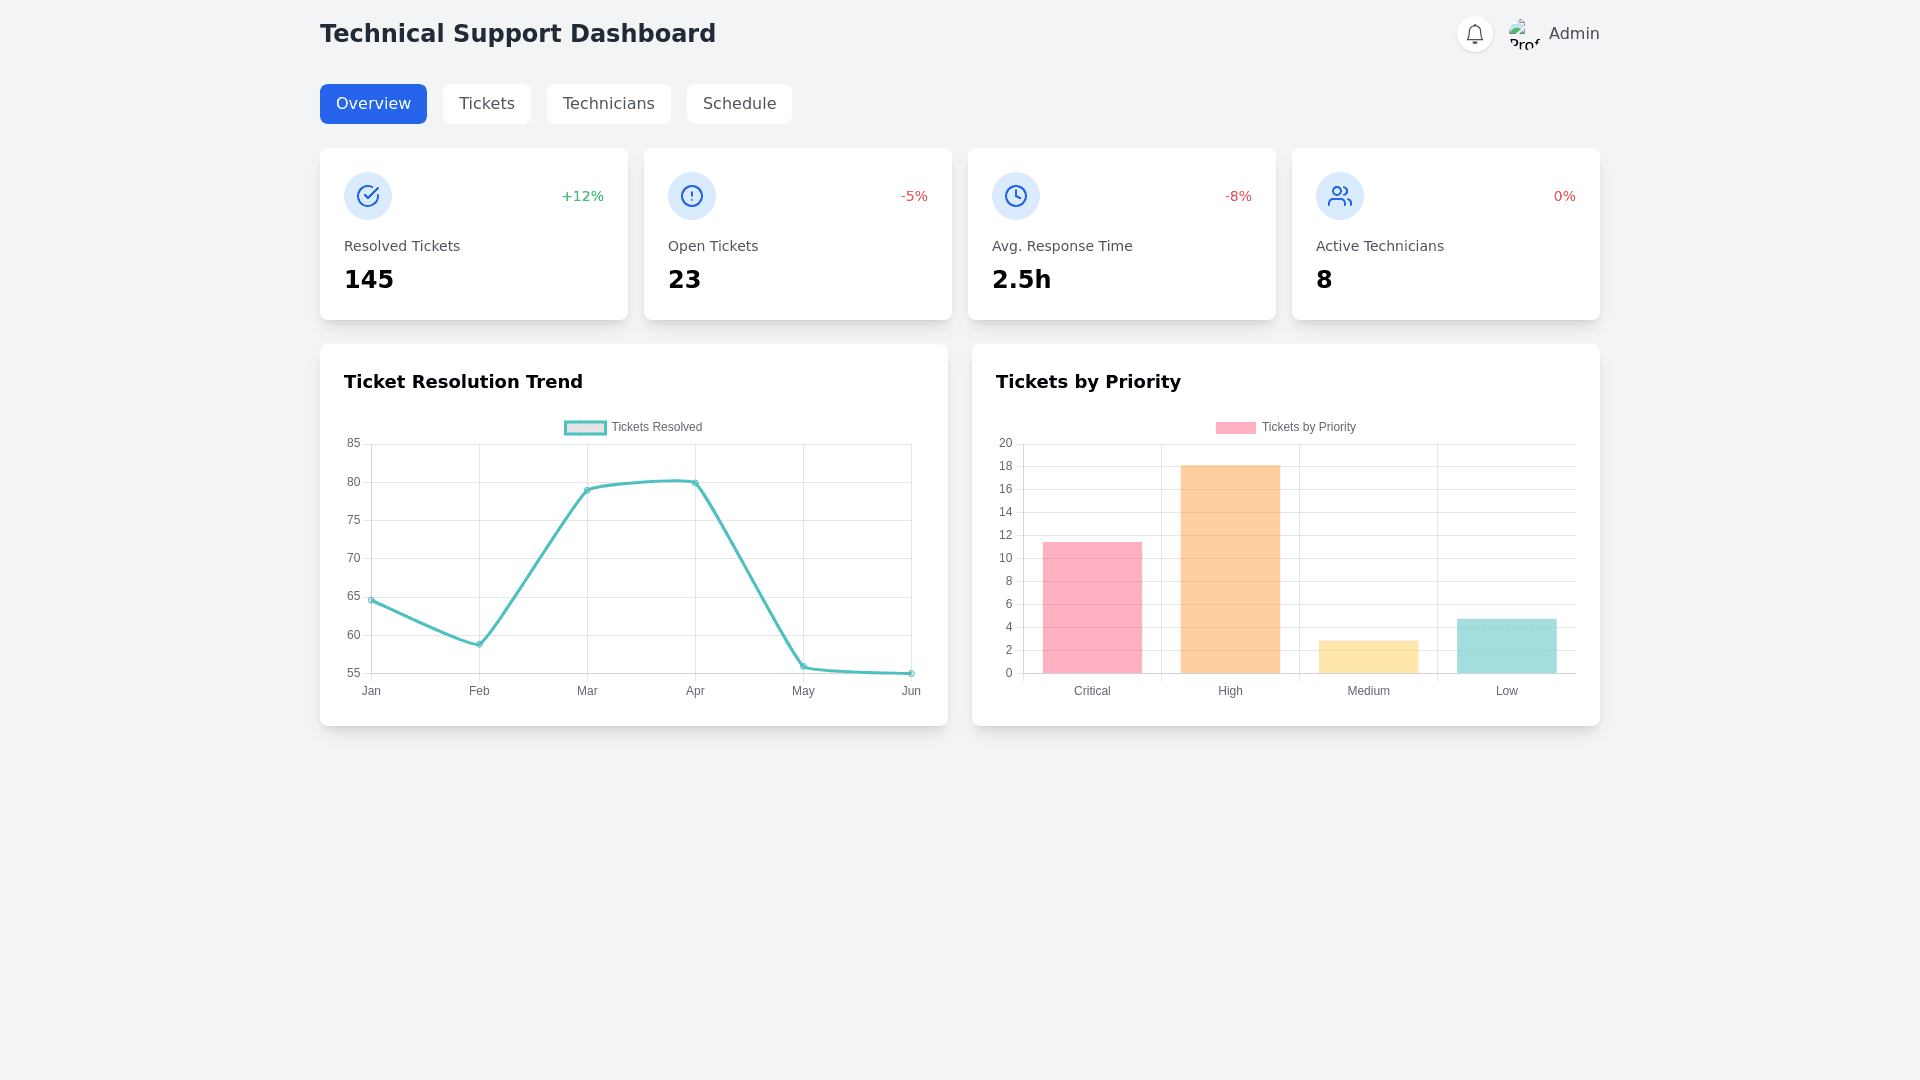Click the notification bell icon
Screen dimensions: 1920x1080
pyautogui.click(x=1474, y=34)
